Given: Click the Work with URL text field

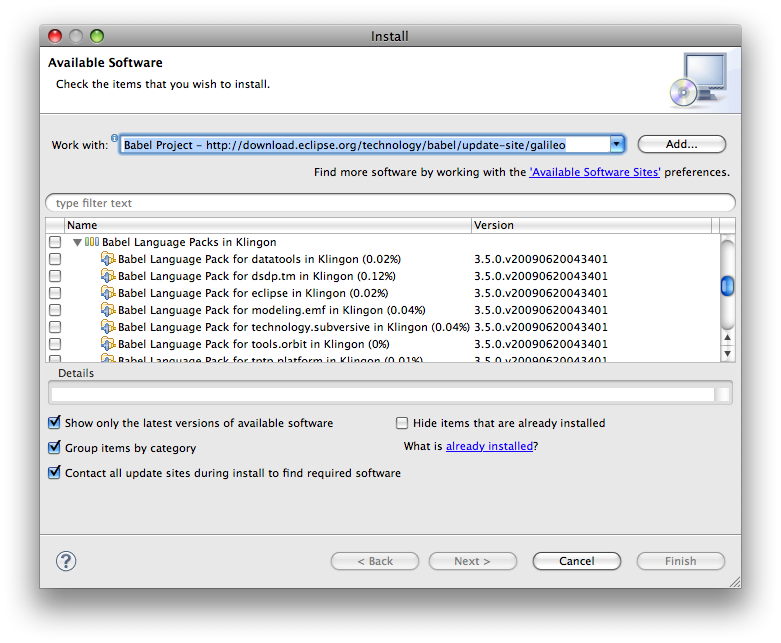Looking at the screenshot, I should pos(365,144).
